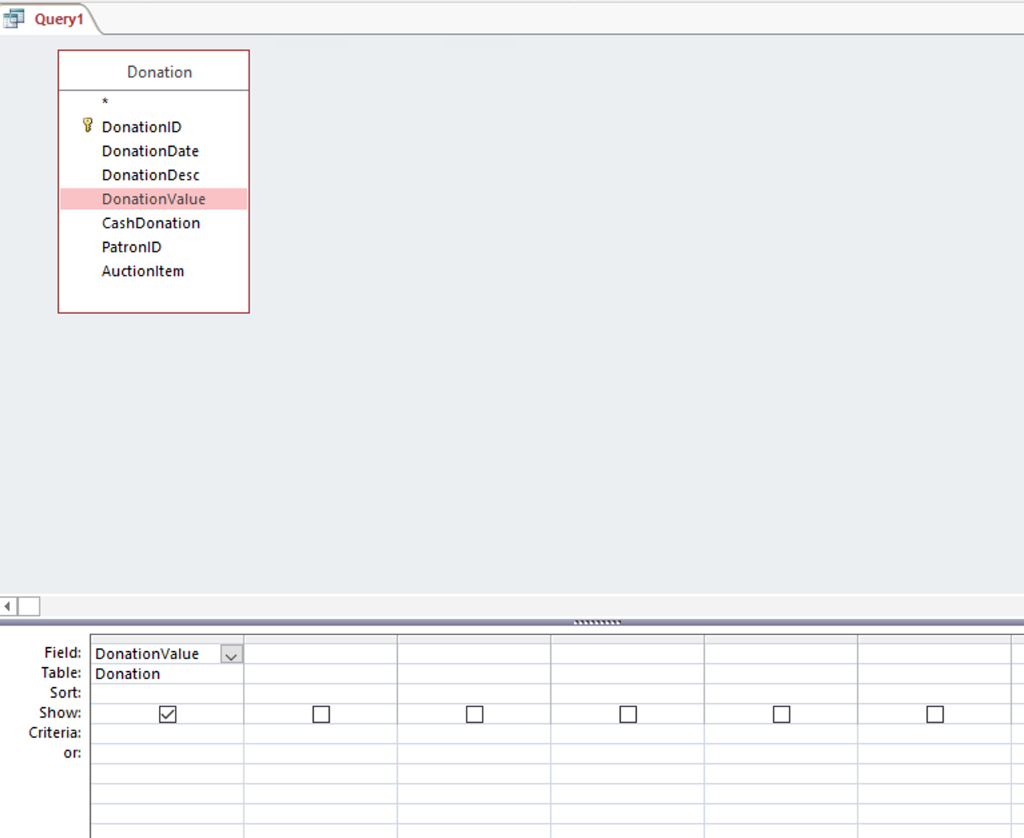Click the Criteria cell in second grid column
The width and height of the screenshot is (1024, 838).
coord(321,733)
